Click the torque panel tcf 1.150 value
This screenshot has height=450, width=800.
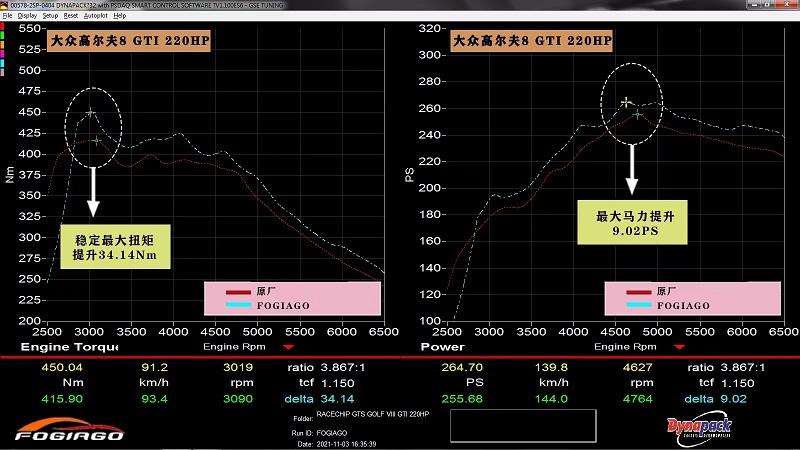[337, 383]
